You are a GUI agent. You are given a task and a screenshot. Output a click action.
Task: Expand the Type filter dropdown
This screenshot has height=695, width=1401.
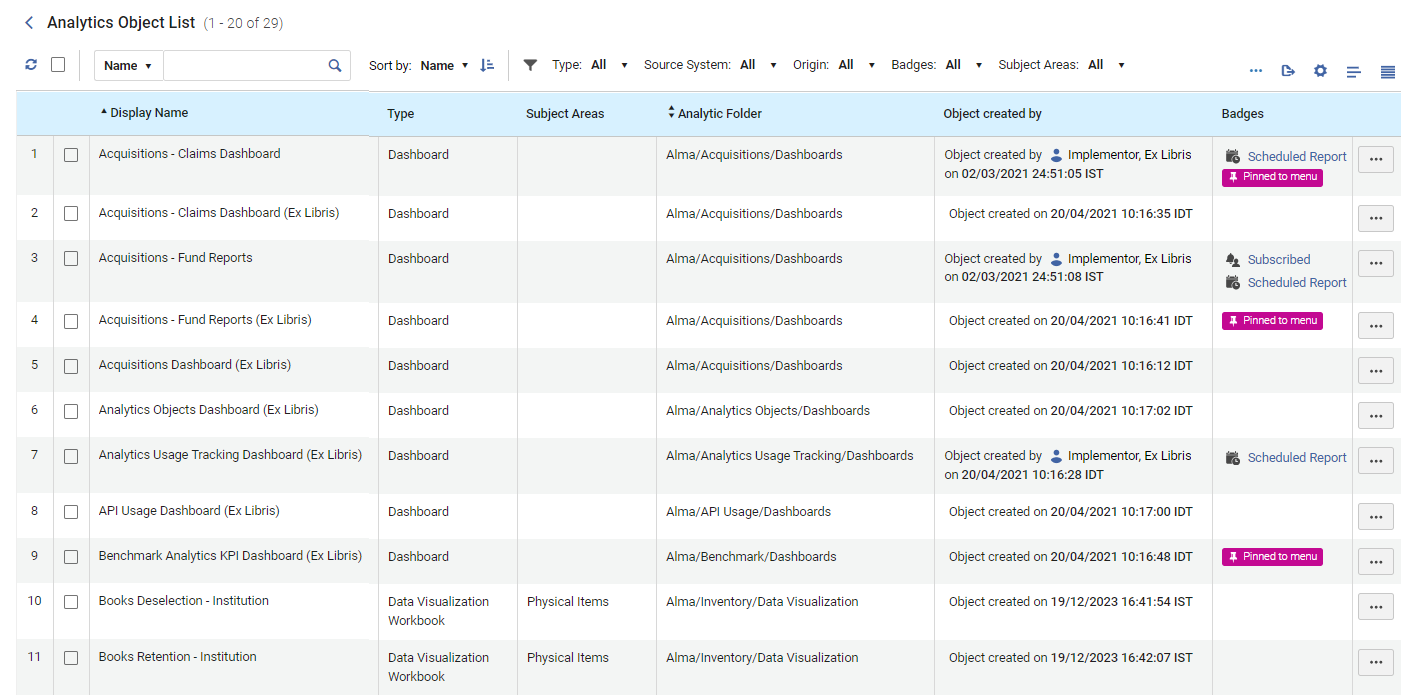(609, 65)
